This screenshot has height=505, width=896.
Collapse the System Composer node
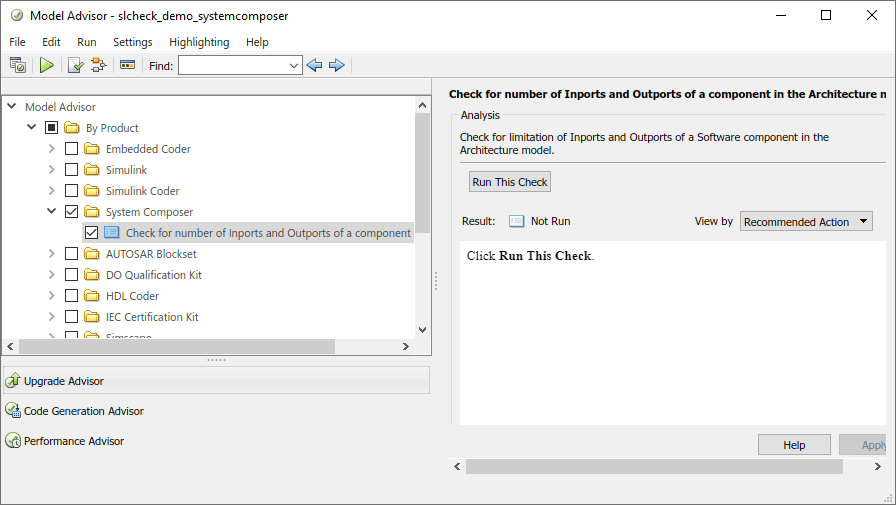51,211
